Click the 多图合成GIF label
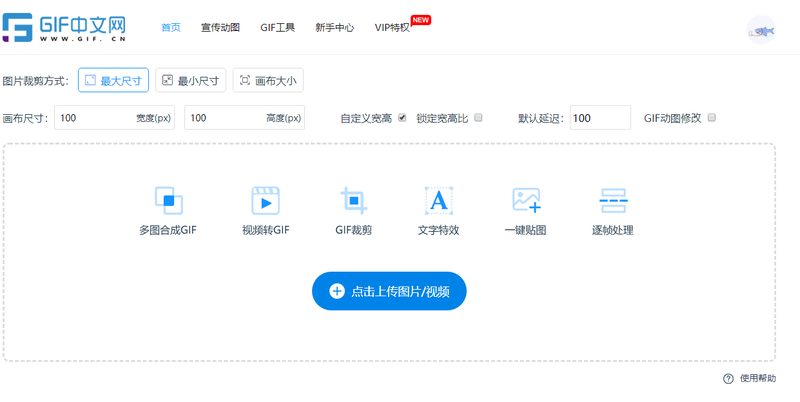The width and height of the screenshot is (800, 402). pyautogui.click(x=168, y=230)
